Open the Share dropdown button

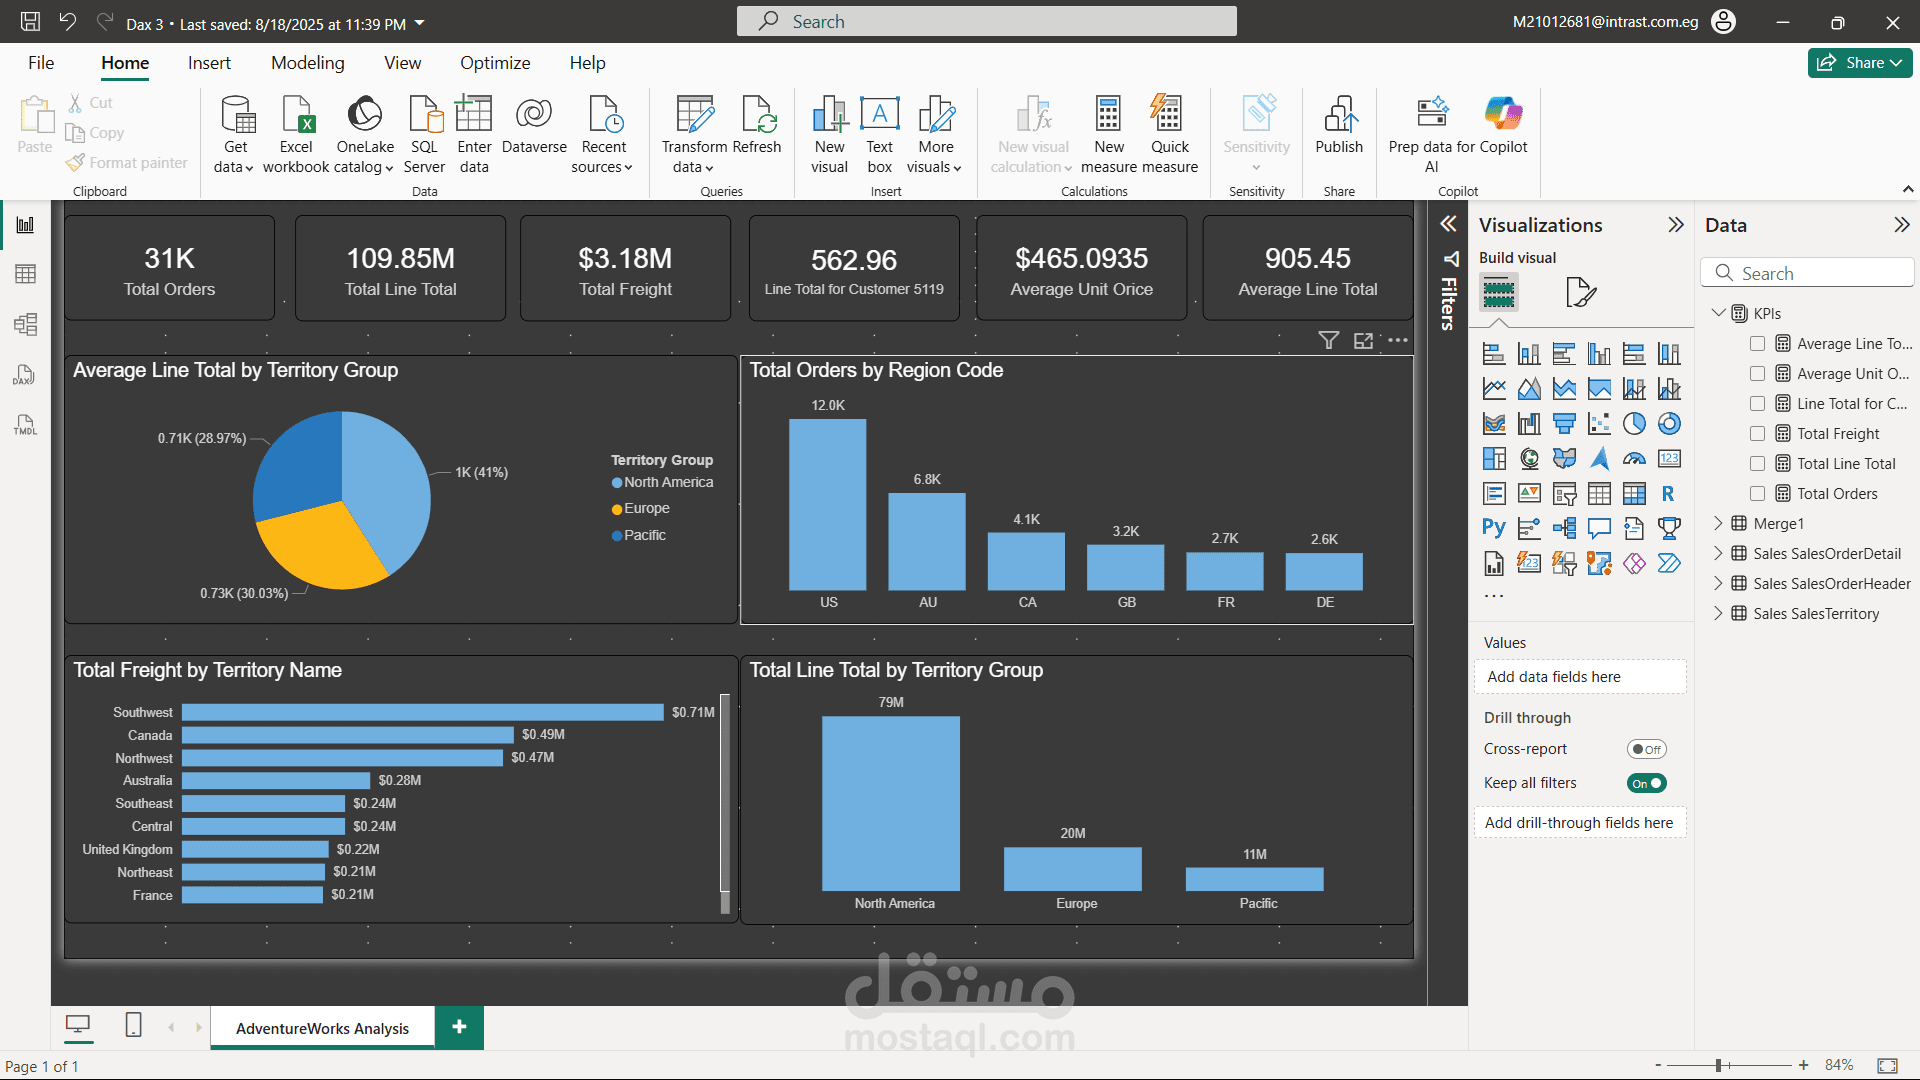1860,63
